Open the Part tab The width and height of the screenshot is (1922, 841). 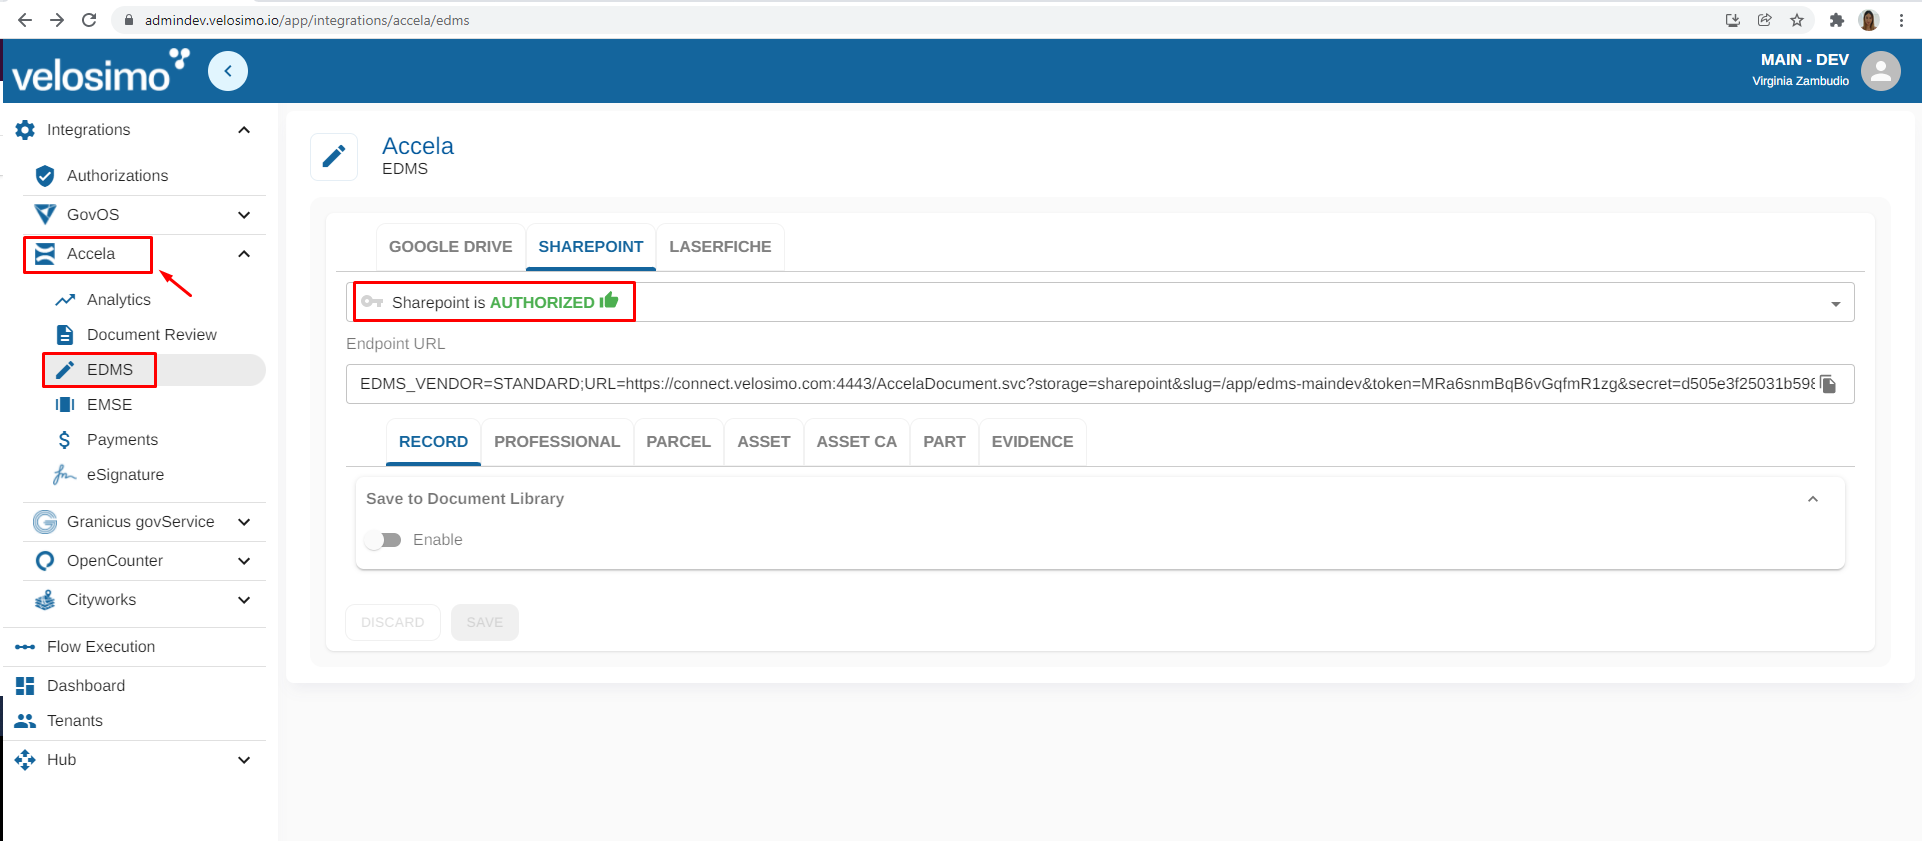click(x=944, y=442)
